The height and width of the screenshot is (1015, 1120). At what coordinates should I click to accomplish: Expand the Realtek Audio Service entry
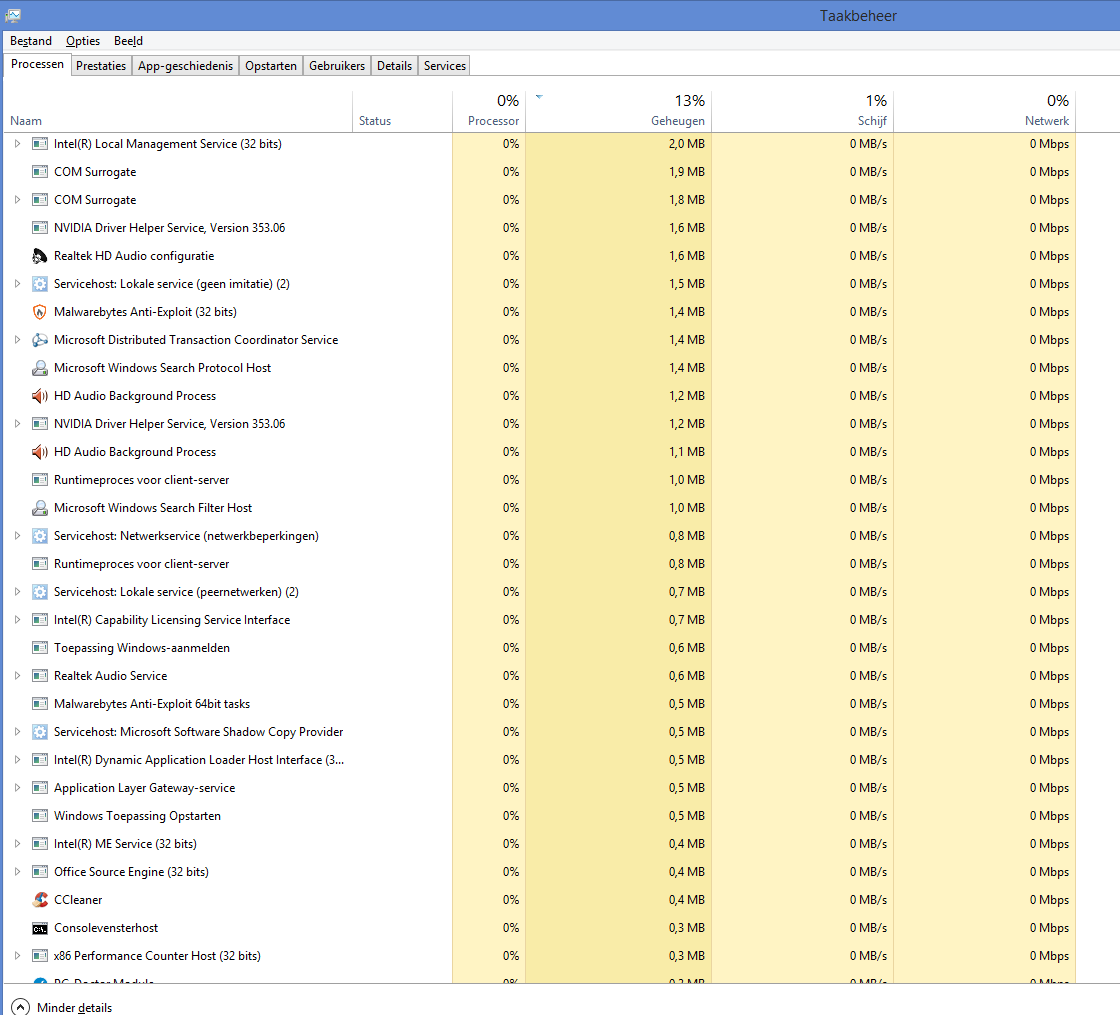coord(17,676)
